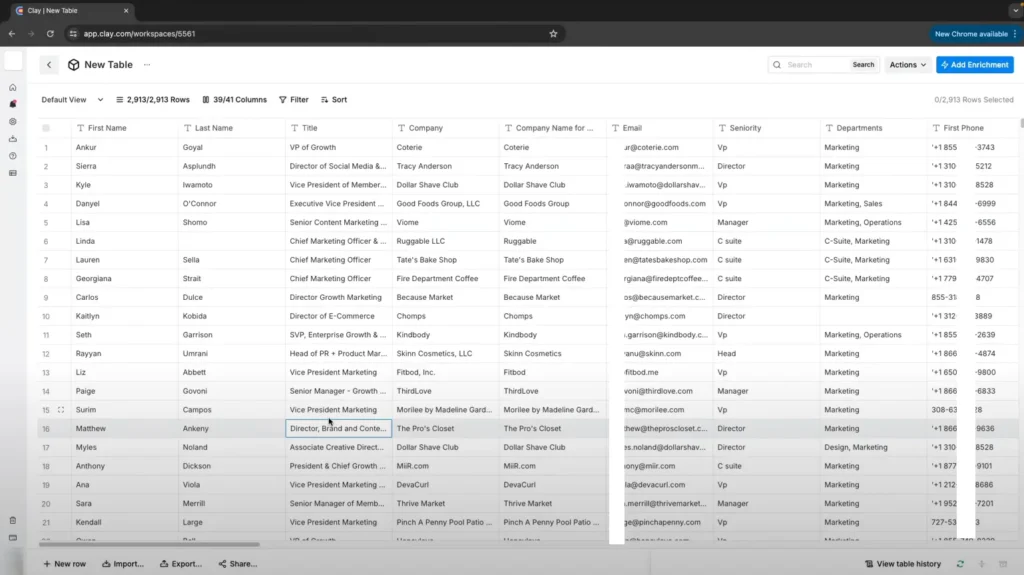The height and width of the screenshot is (575, 1024).
Task: Click the First Phone column header
Action: tap(973, 128)
